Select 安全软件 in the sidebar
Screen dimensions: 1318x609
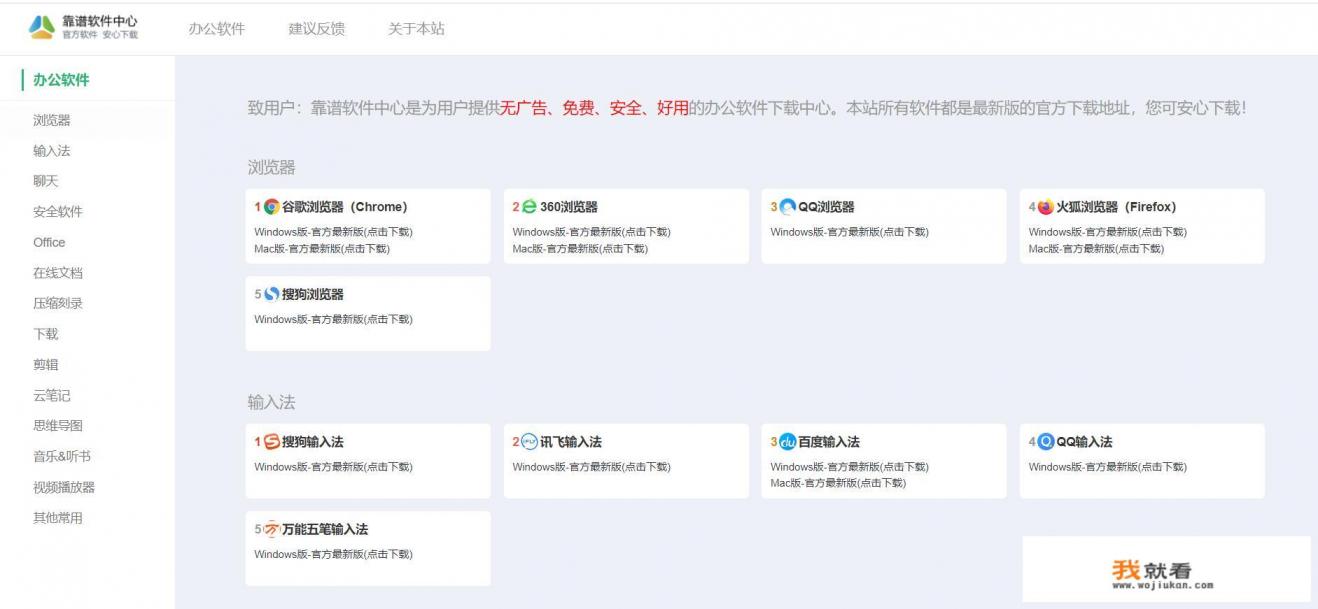tap(58, 212)
